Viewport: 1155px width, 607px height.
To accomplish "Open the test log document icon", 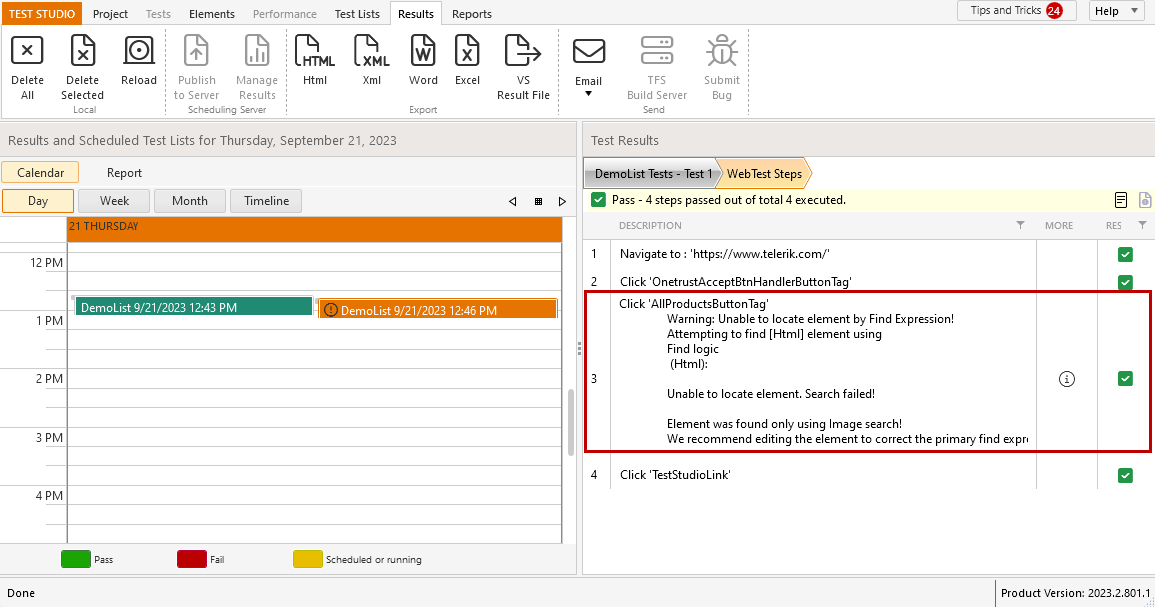I will tap(1120, 200).
